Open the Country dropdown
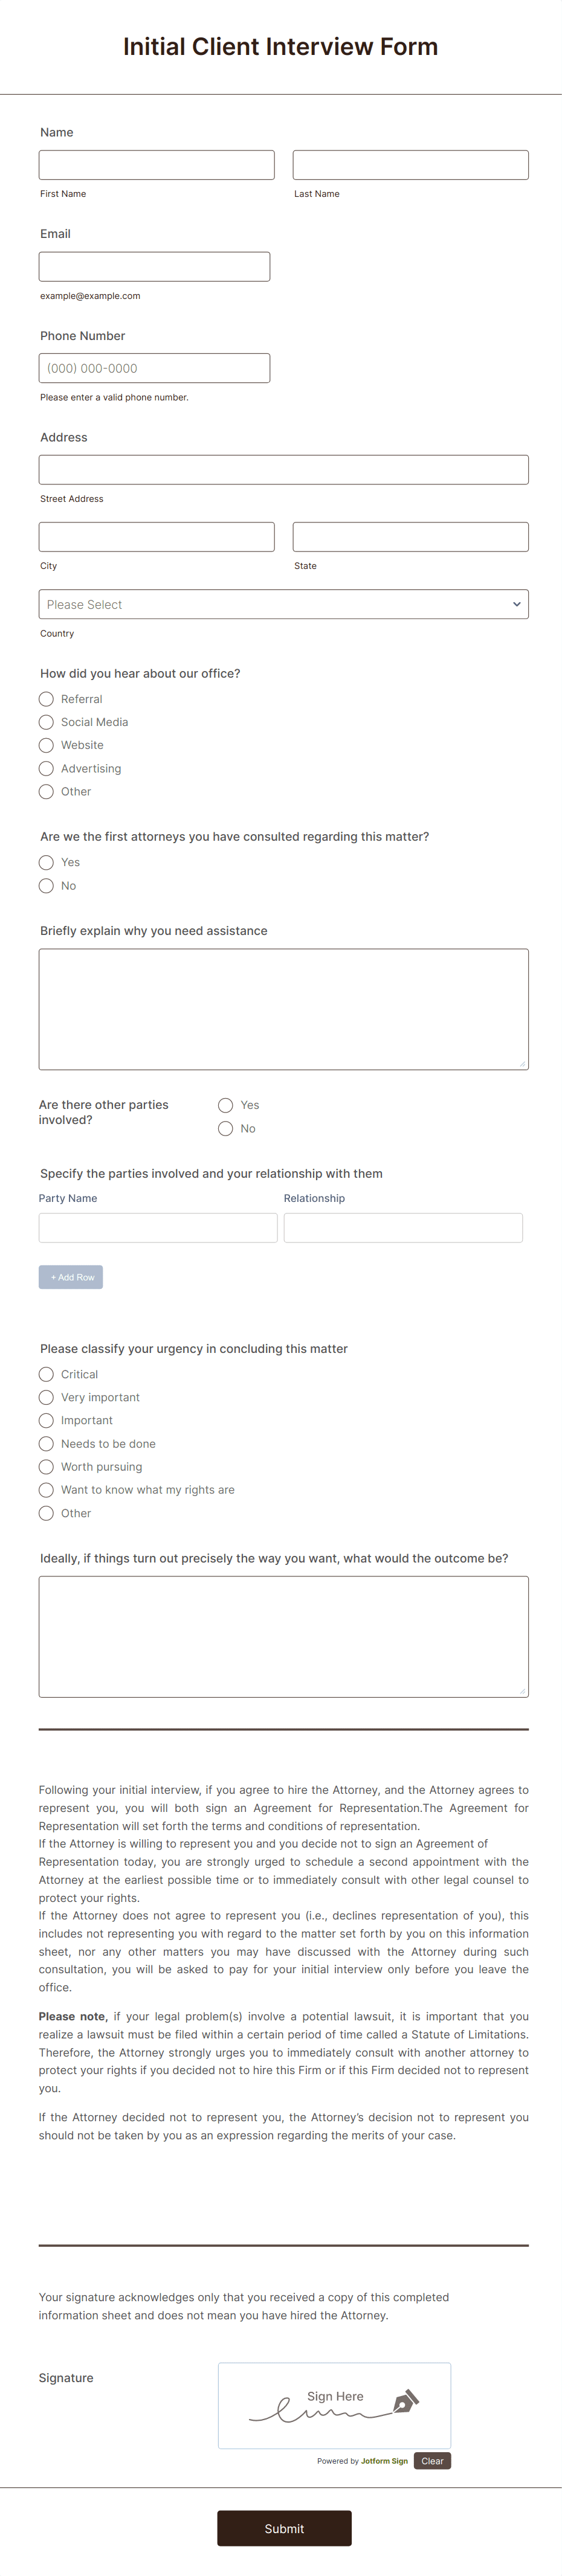This screenshot has width=562, height=2576. click(x=284, y=604)
